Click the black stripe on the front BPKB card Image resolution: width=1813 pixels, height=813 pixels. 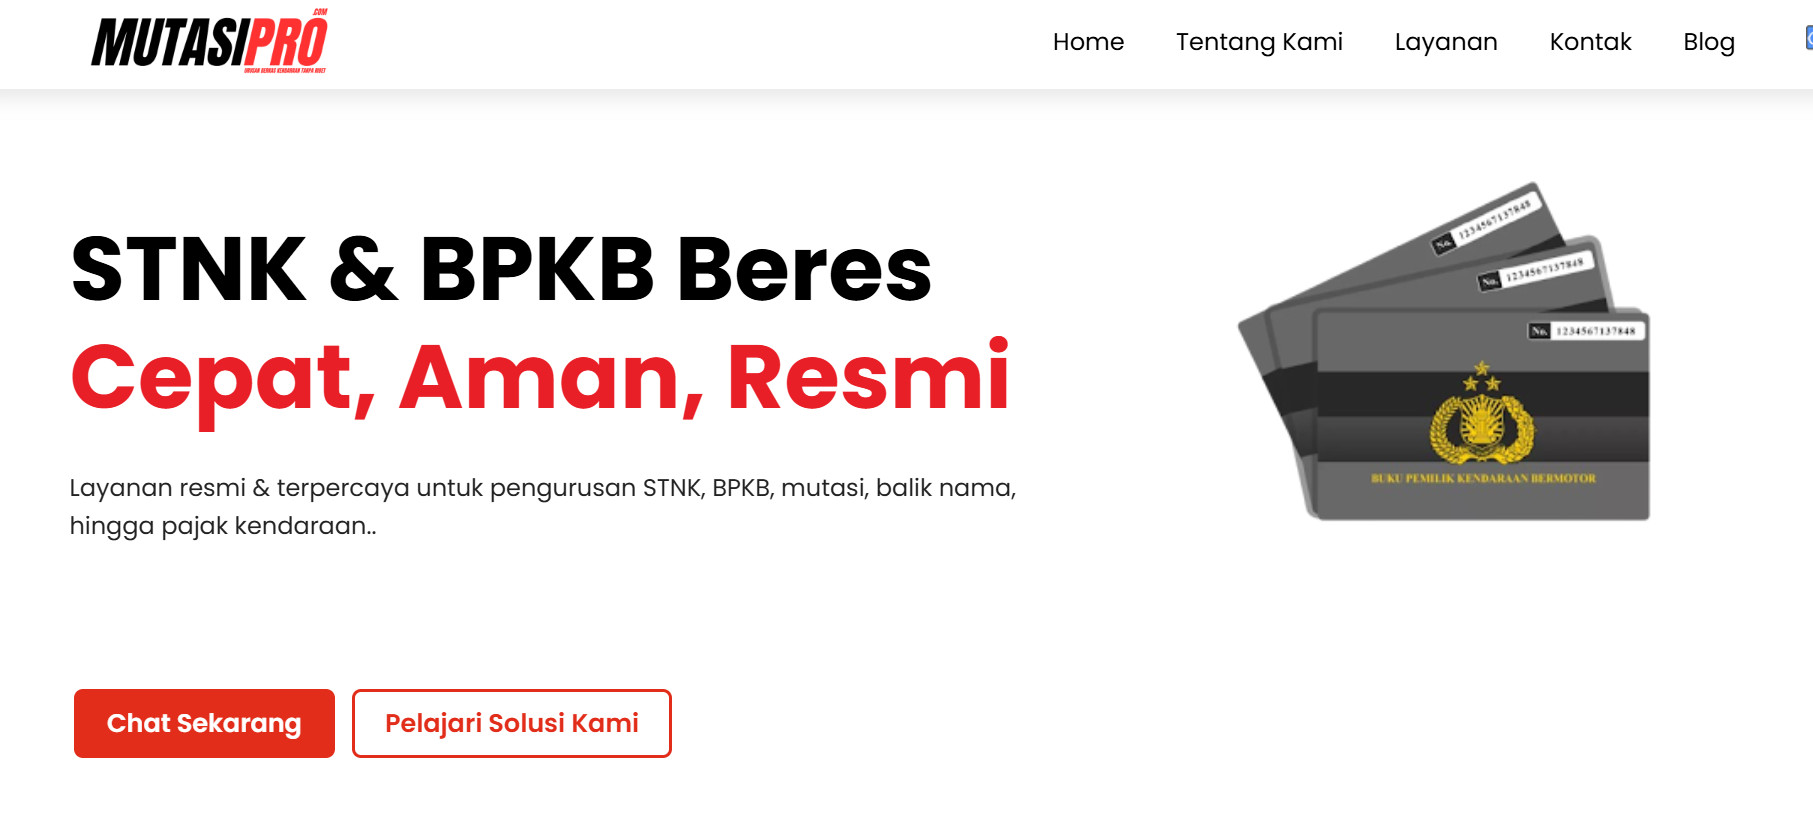(x=1482, y=395)
